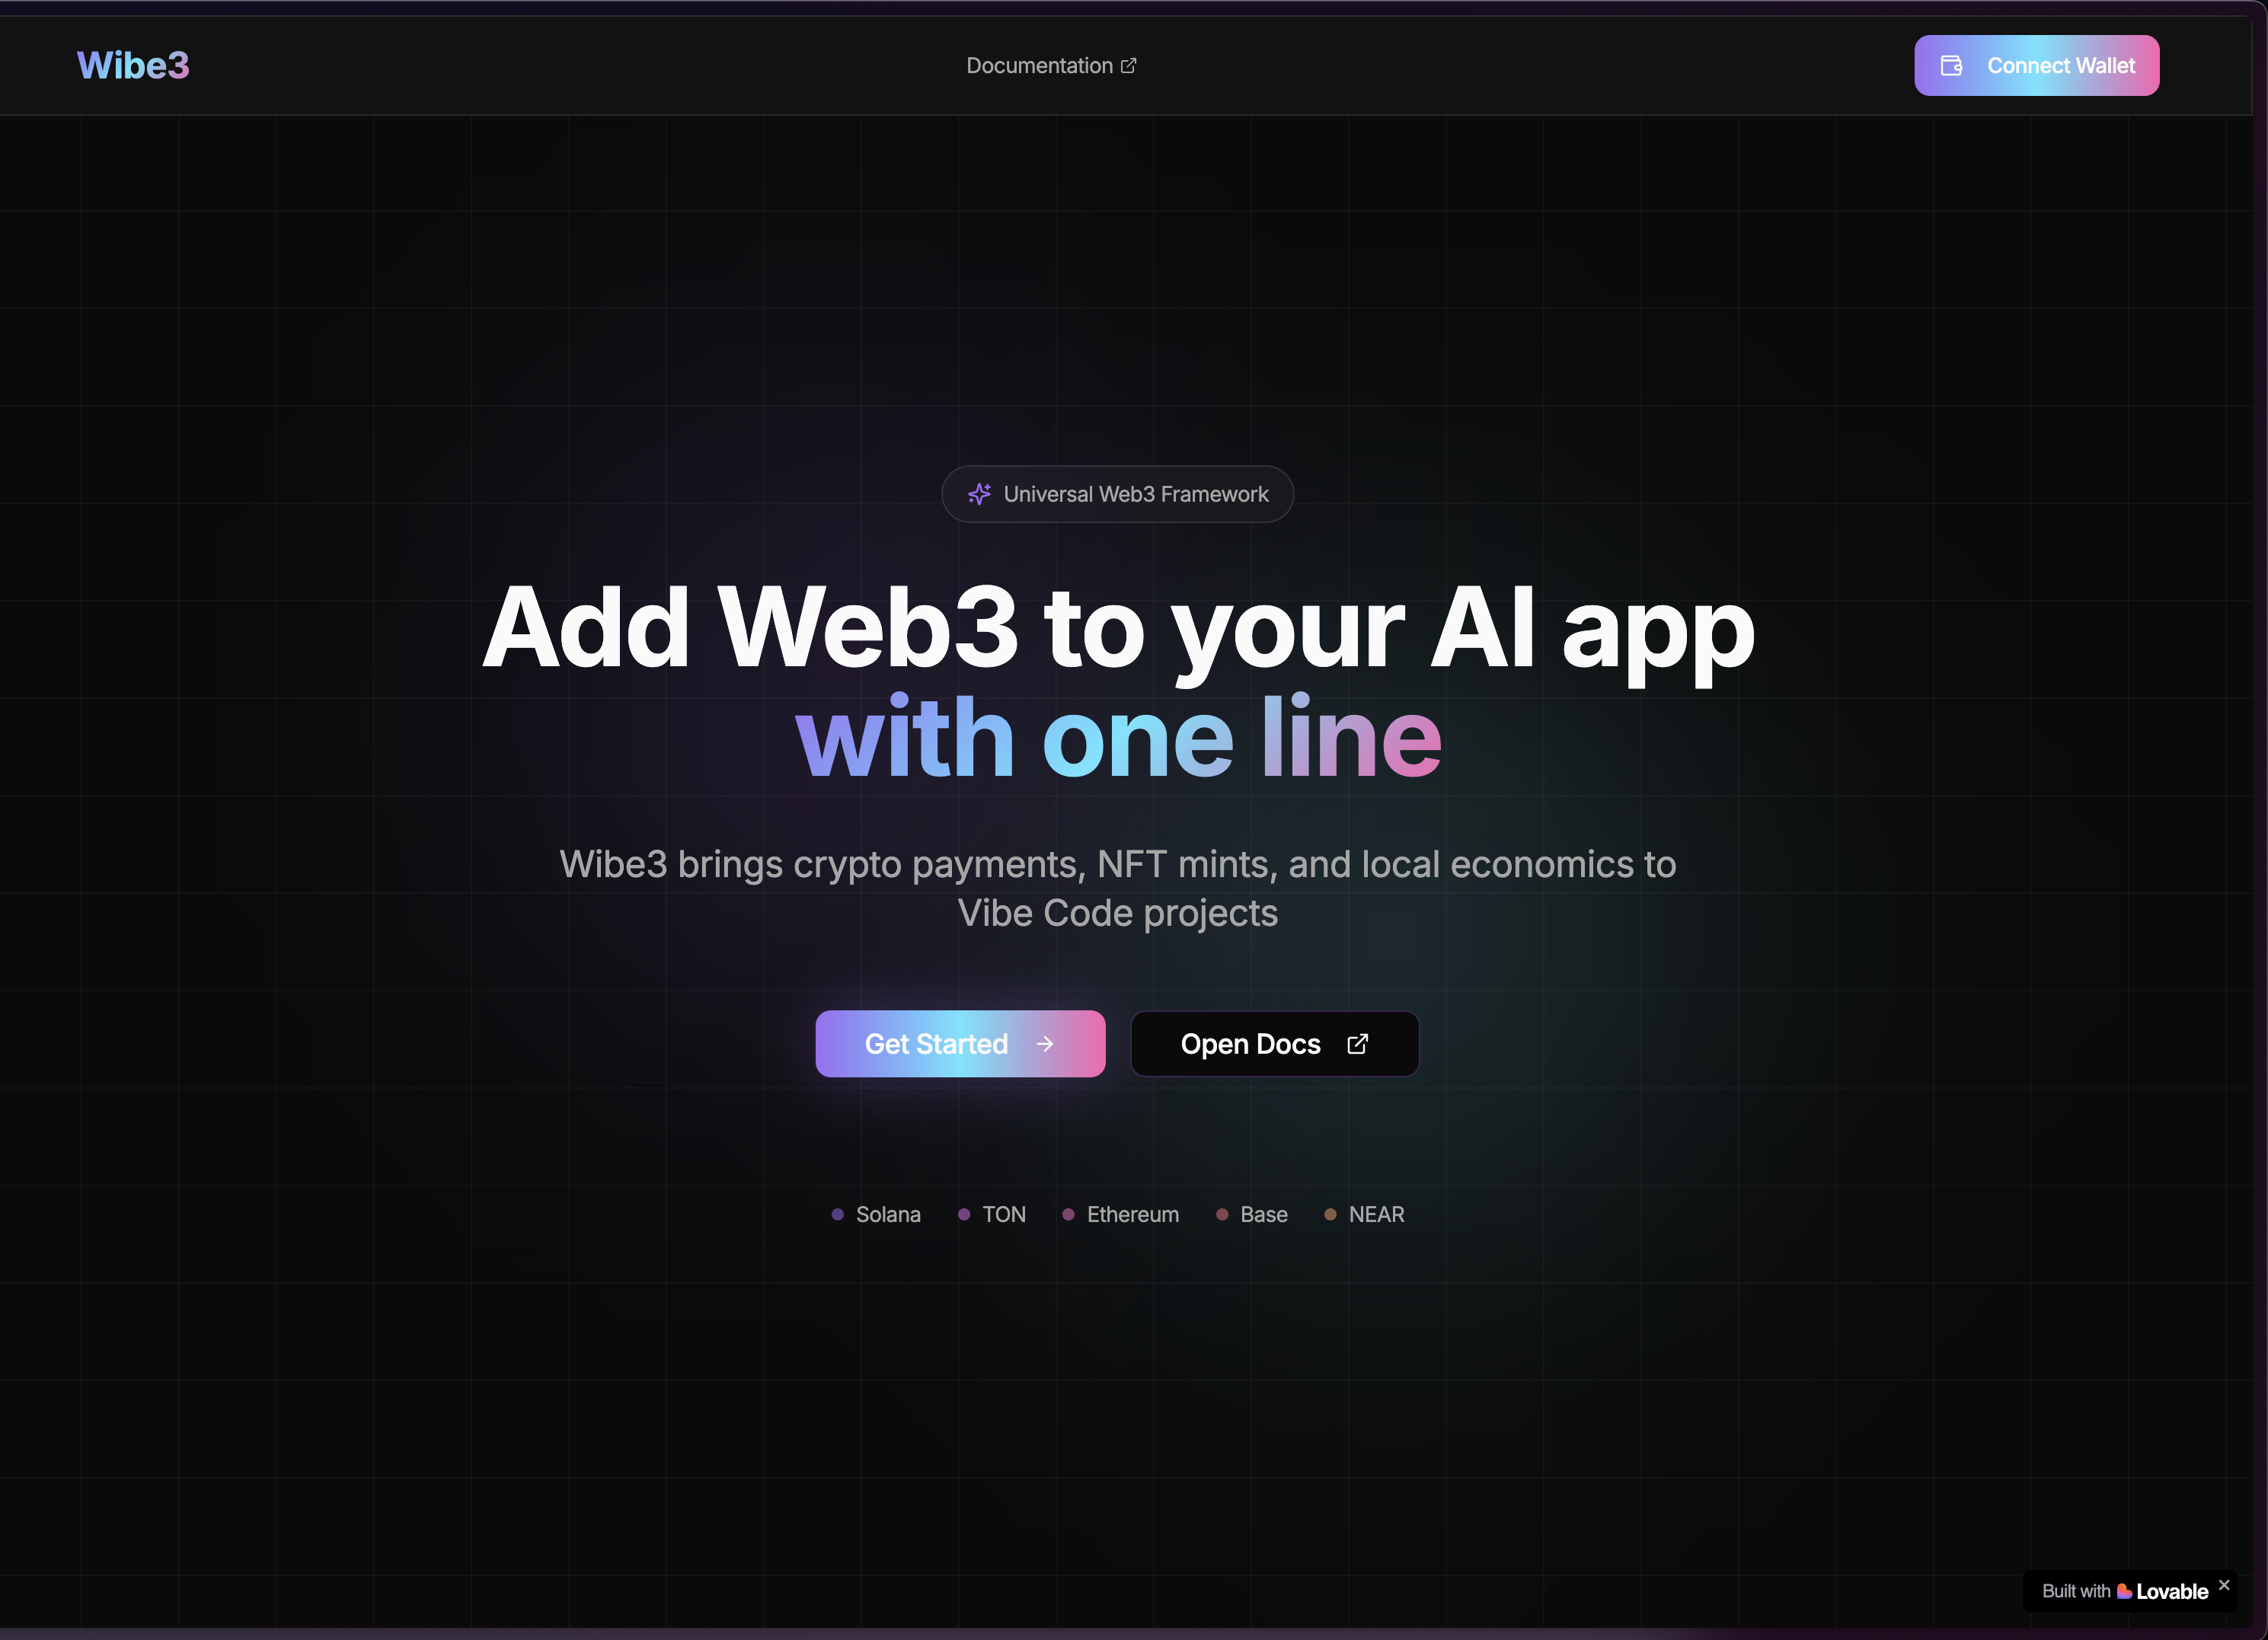Open the Built with Lovable link

tap(2124, 1591)
